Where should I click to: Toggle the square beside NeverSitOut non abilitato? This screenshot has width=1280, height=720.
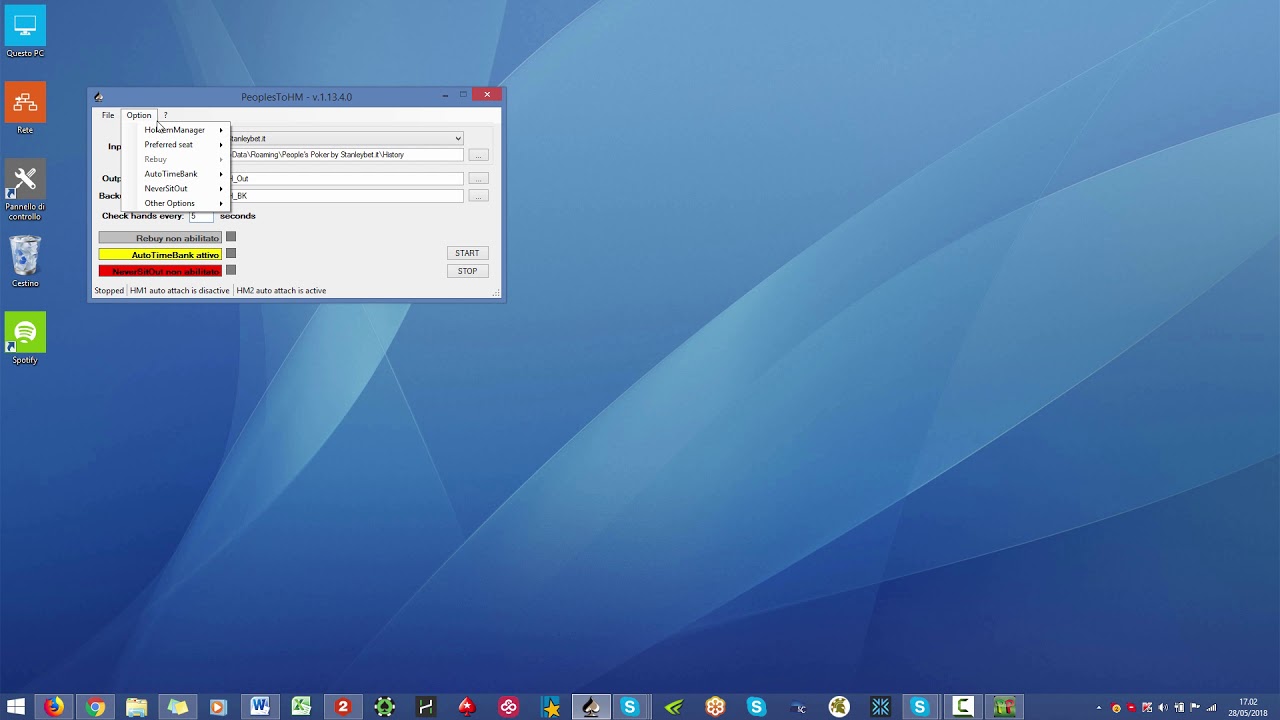(x=231, y=270)
